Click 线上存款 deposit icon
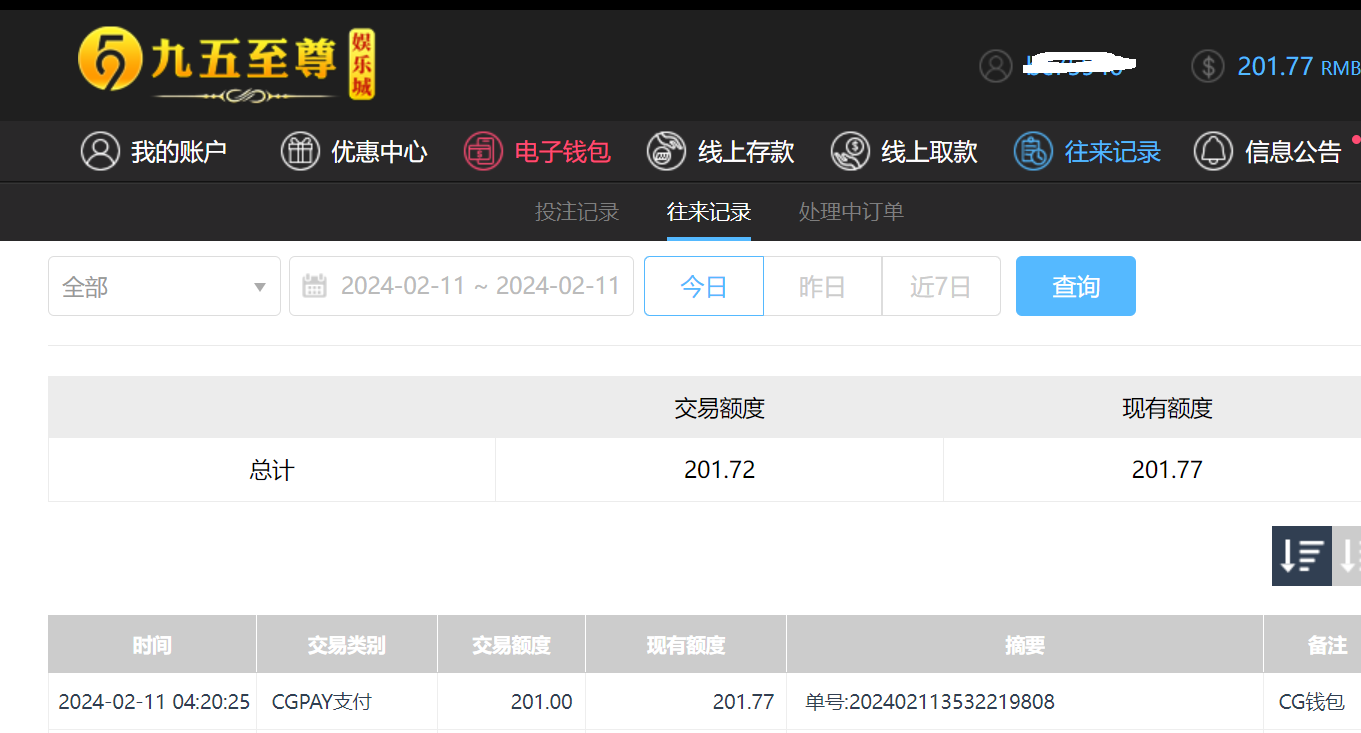 pyautogui.click(x=666, y=152)
